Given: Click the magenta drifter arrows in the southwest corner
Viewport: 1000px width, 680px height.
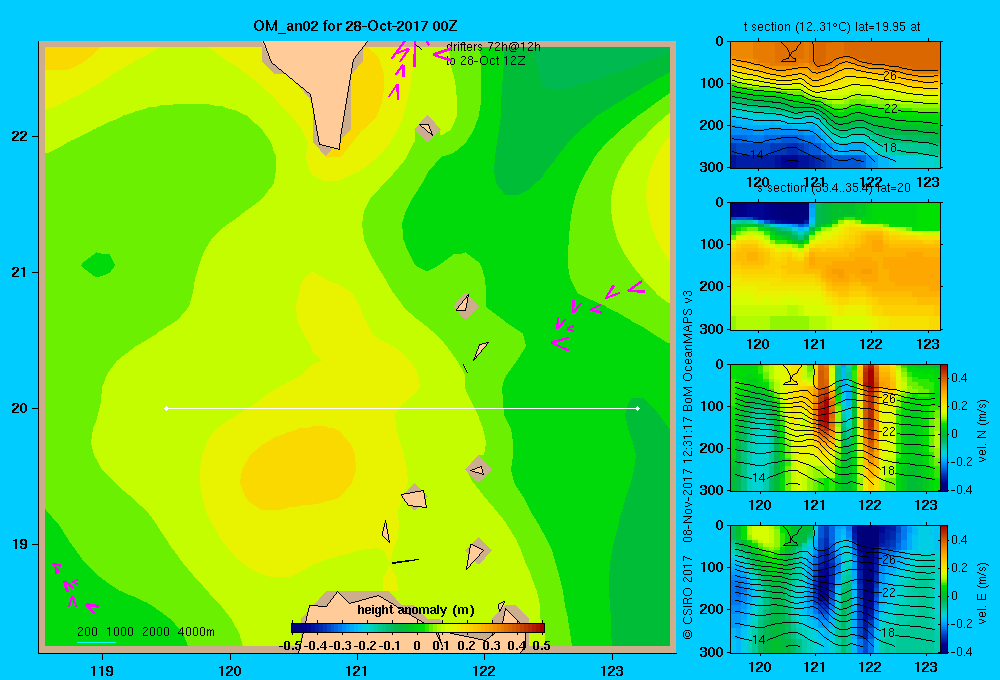Looking at the screenshot, I should (75, 588).
